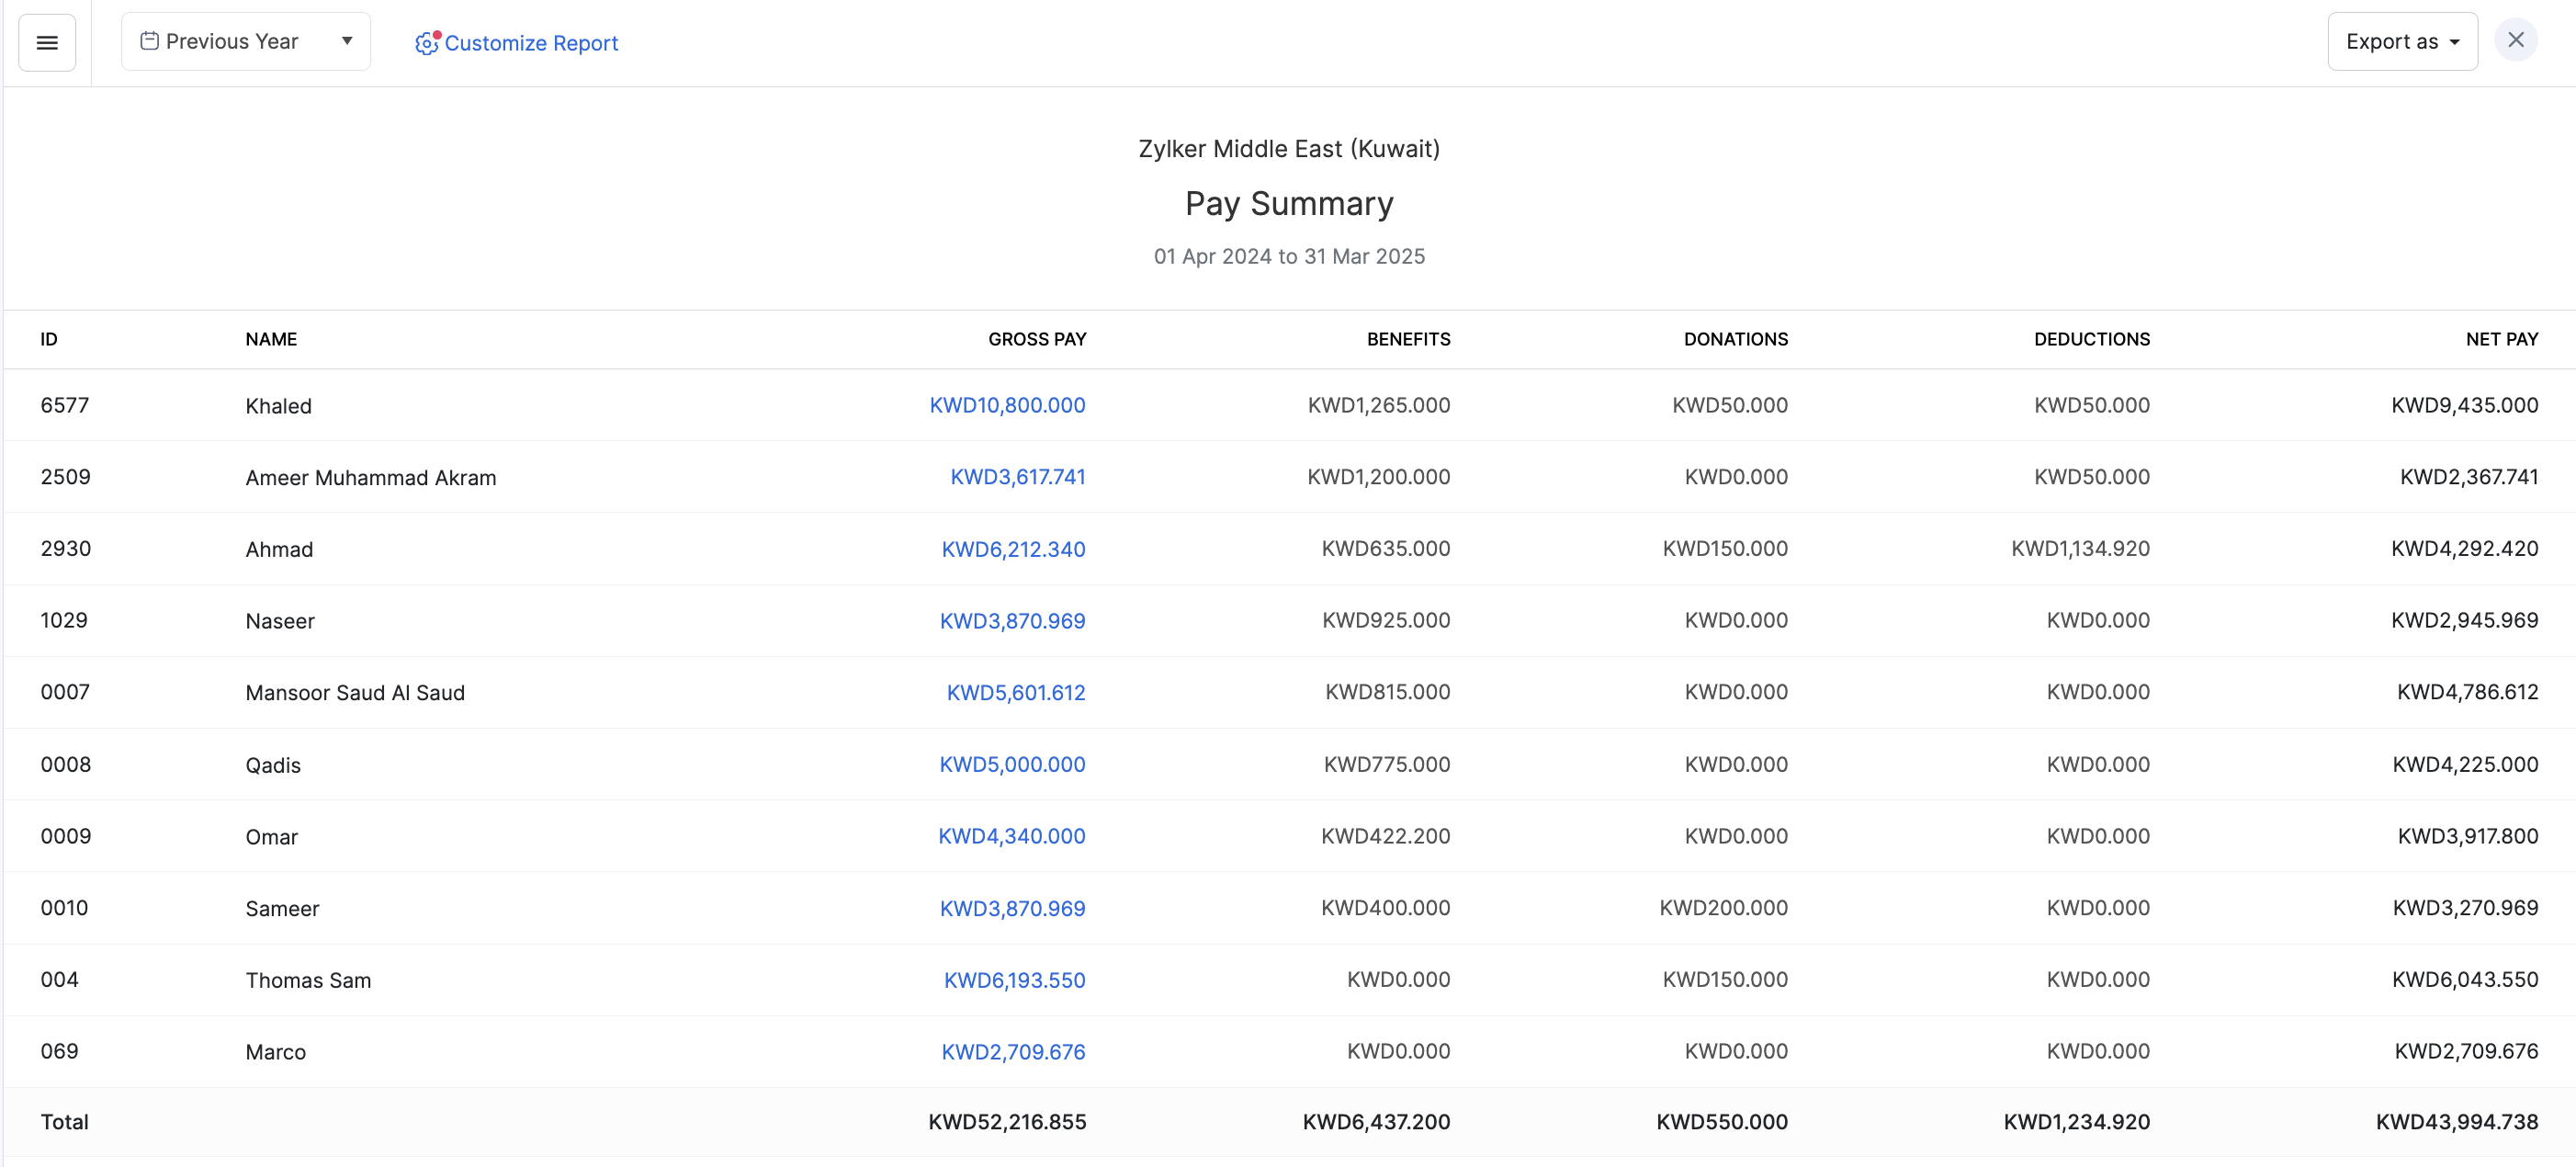Select the Naseer employee row name

280,621
